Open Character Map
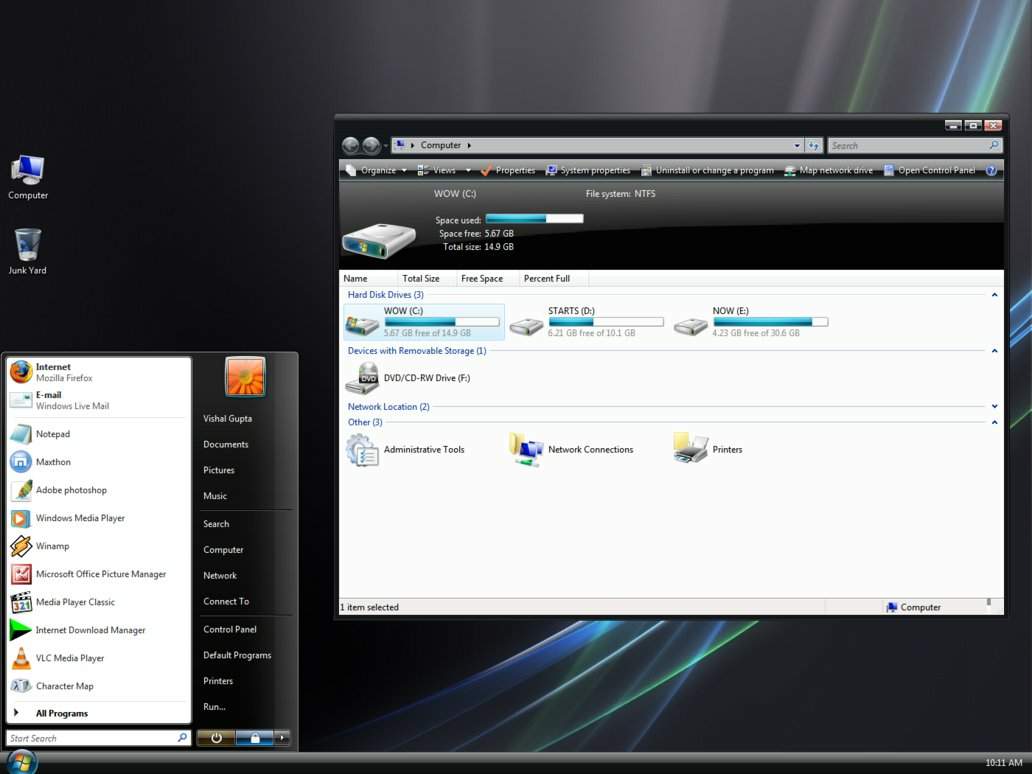Image resolution: width=1032 pixels, height=774 pixels. [x=99, y=686]
